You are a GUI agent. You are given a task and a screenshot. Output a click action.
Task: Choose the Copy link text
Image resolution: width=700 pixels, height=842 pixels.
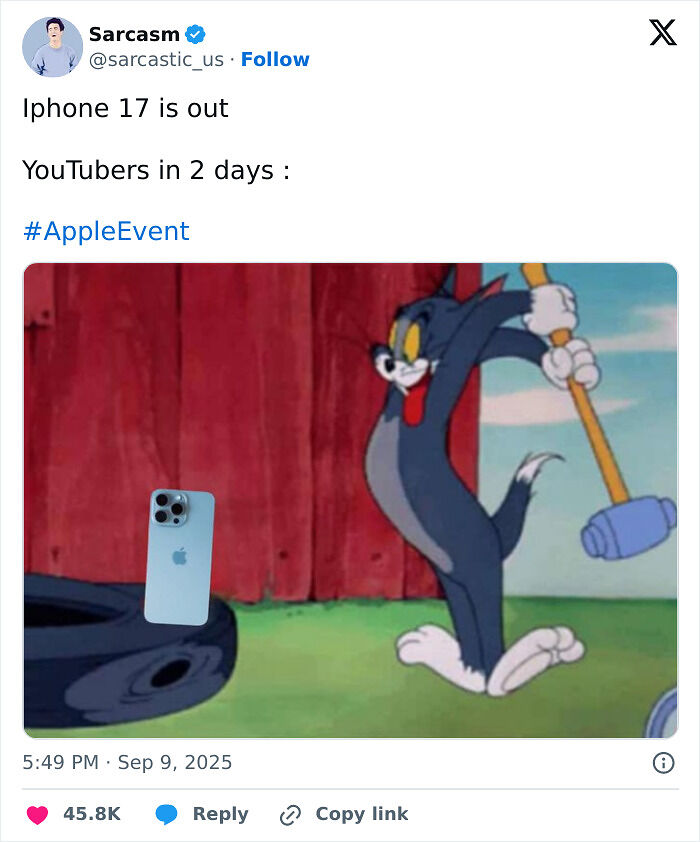click(362, 814)
